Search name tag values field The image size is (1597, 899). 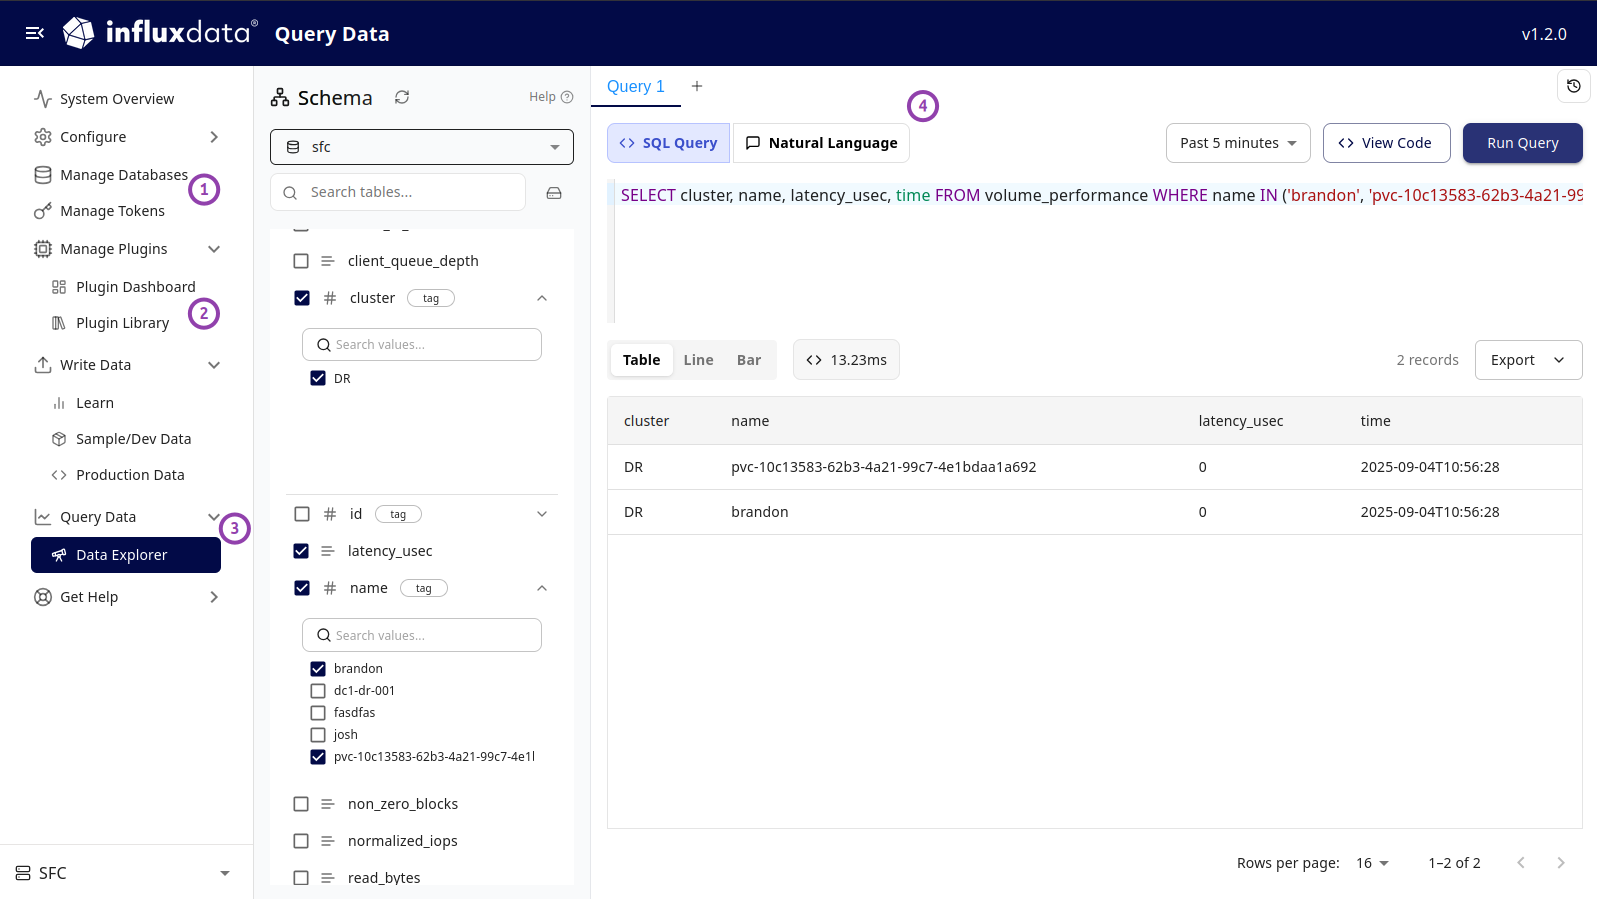point(422,635)
